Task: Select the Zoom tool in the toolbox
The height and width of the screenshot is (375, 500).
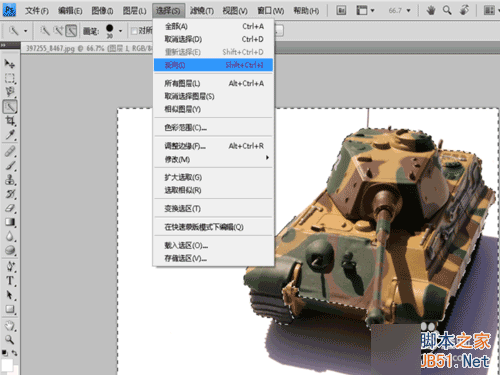Action: (9, 340)
